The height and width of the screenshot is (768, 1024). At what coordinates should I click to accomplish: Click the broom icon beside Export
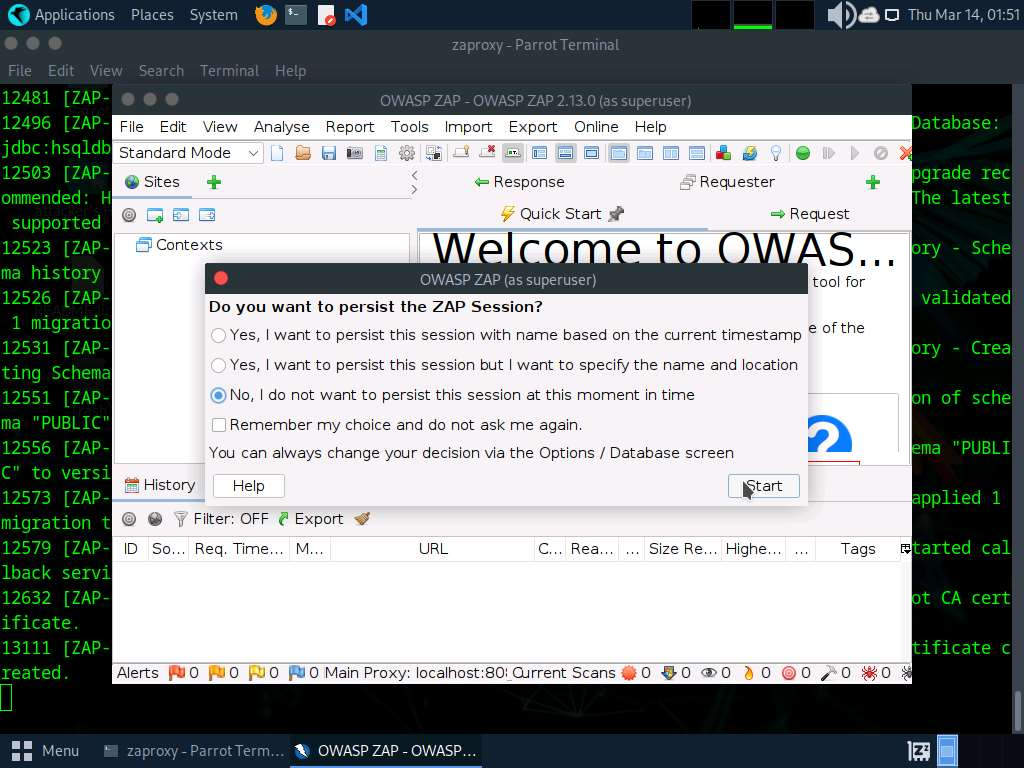pos(362,519)
